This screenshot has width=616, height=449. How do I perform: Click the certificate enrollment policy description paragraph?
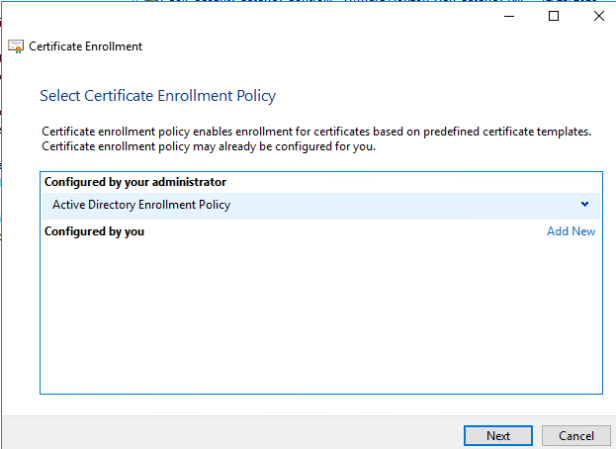pos(316,139)
